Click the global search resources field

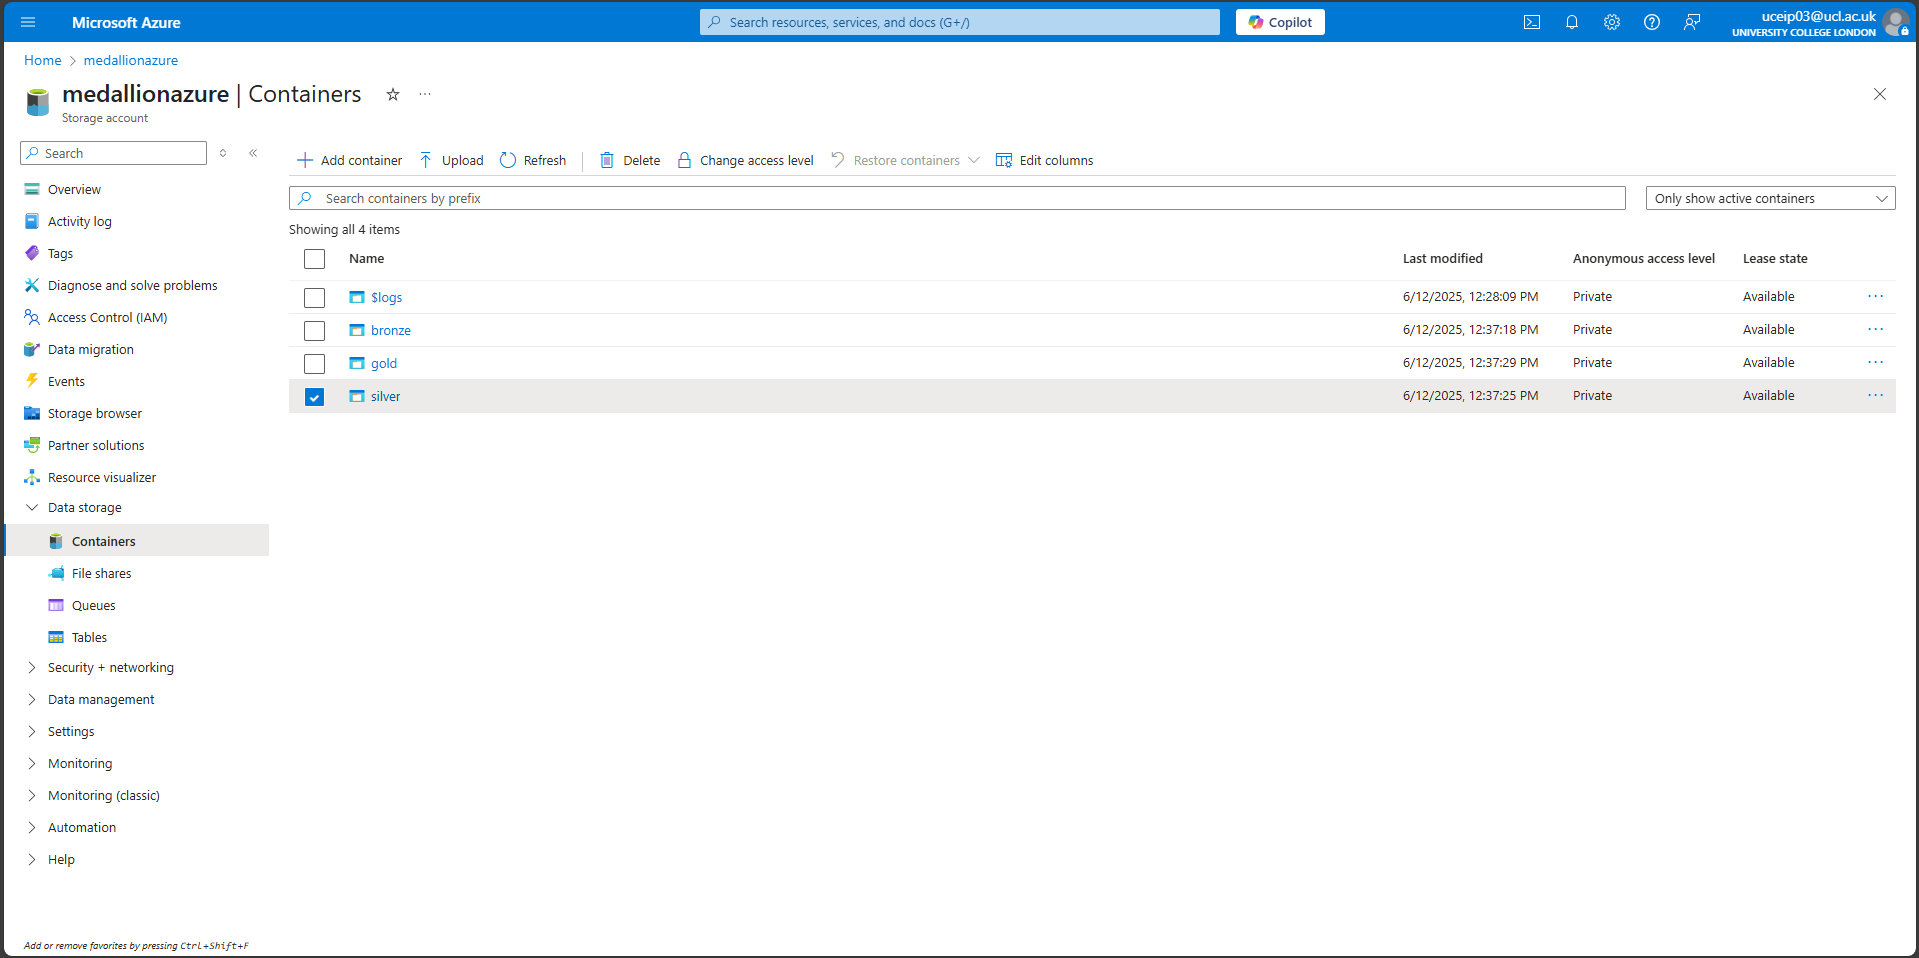960,22
